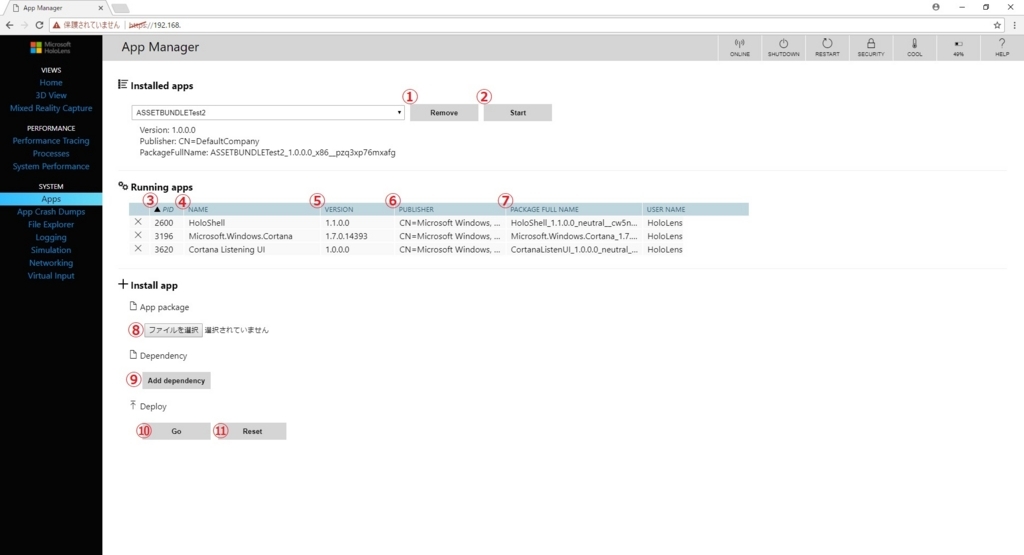Go to the Simulation page
The image size is (1024, 555).
[51, 249]
